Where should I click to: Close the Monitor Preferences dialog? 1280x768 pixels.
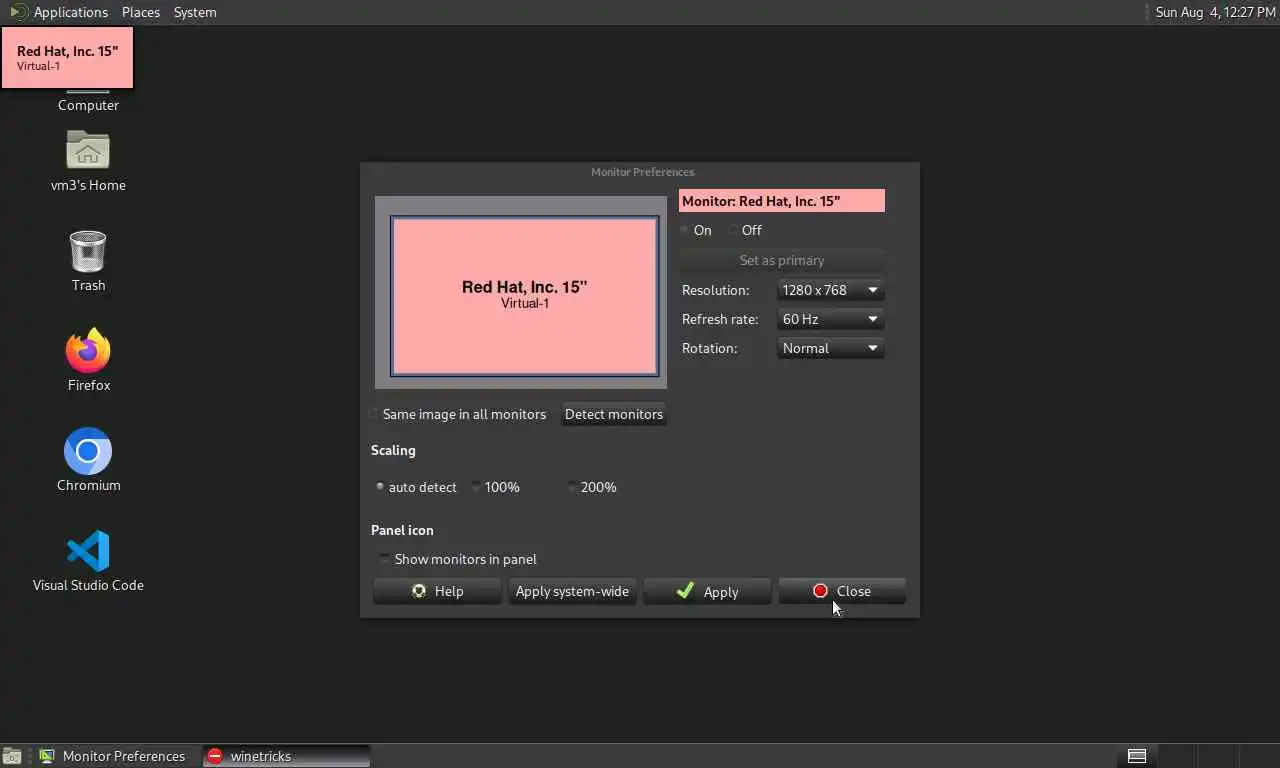point(842,591)
